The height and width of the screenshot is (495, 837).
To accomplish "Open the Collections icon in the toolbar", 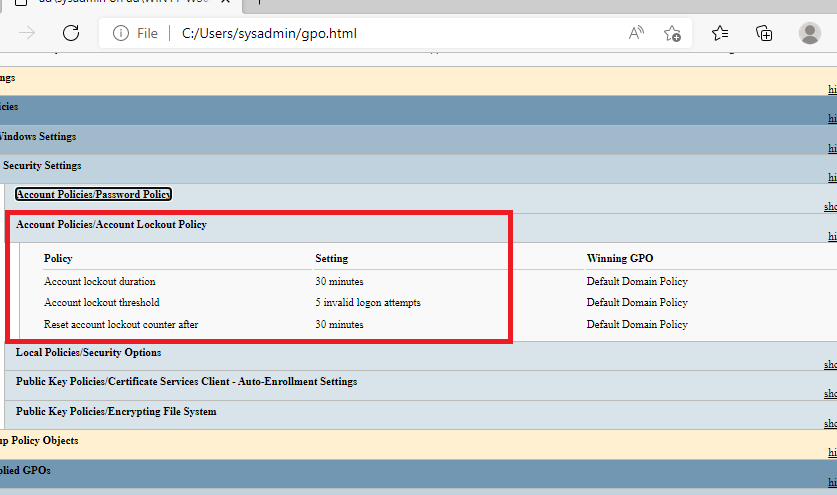I will (764, 33).
